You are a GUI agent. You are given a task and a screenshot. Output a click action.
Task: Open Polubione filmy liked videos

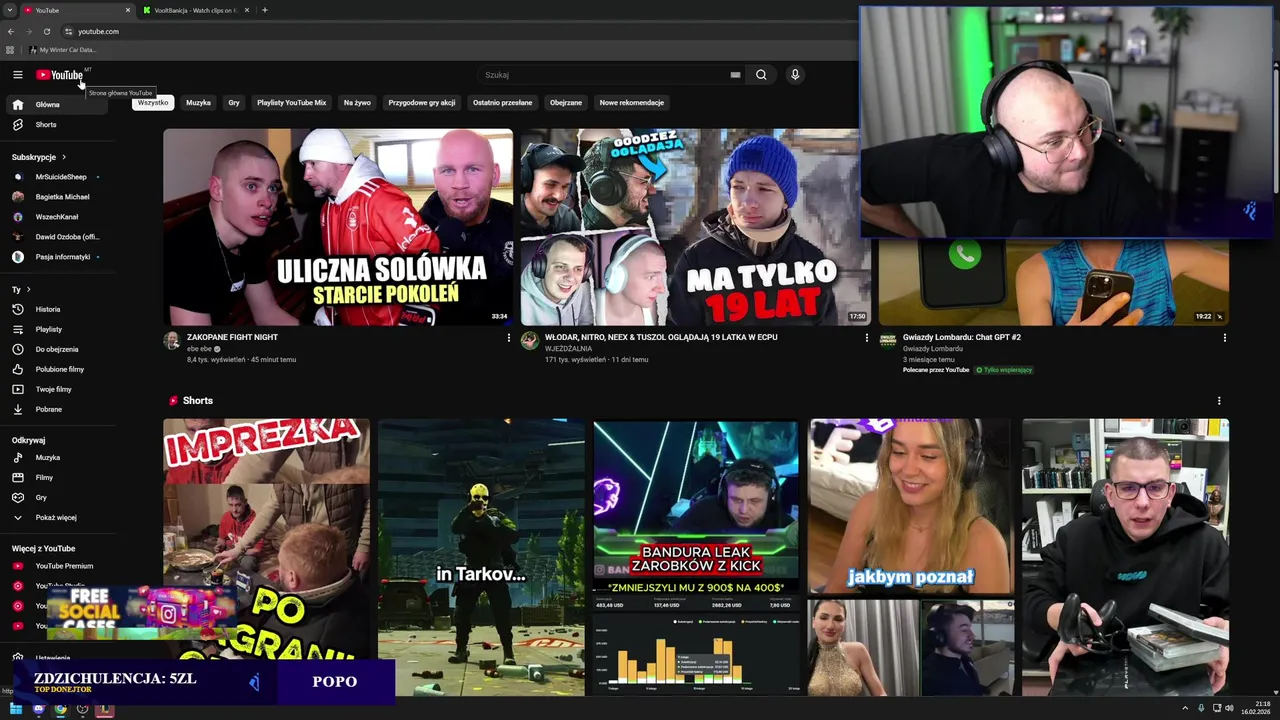pos(58,369)
